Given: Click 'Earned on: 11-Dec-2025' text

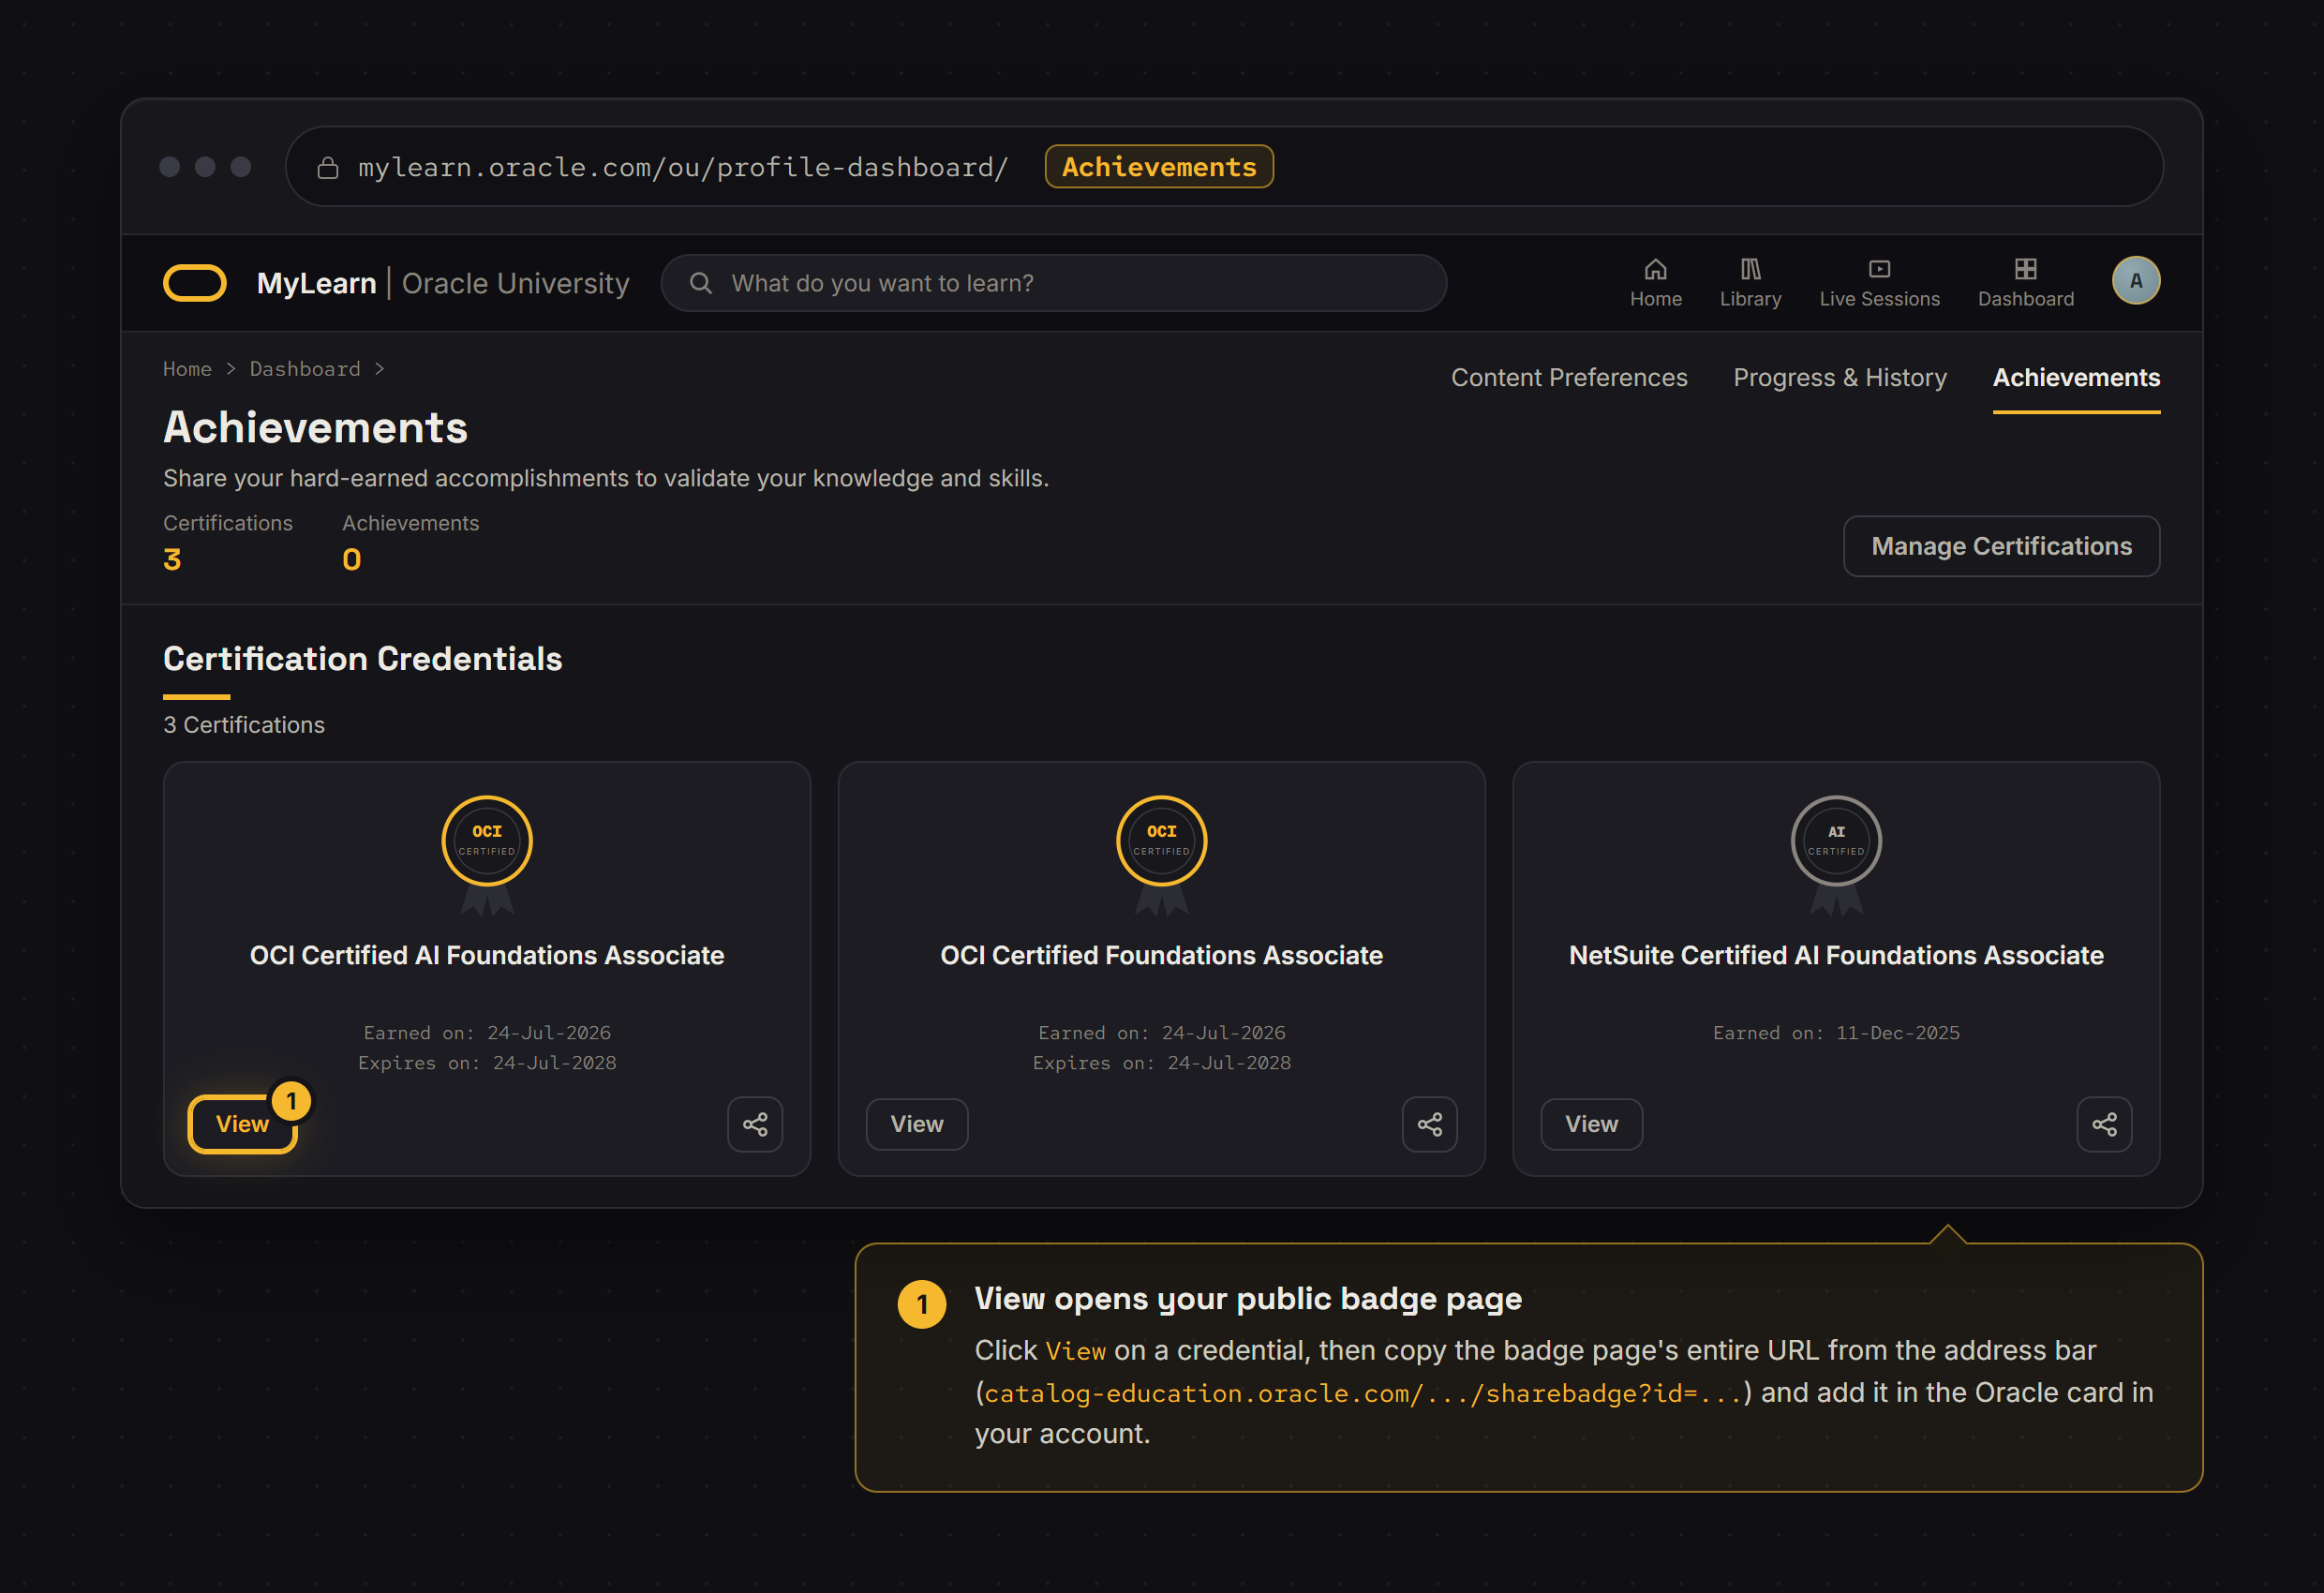Looking at the screenshot, I should [x=1836, y=1032].
